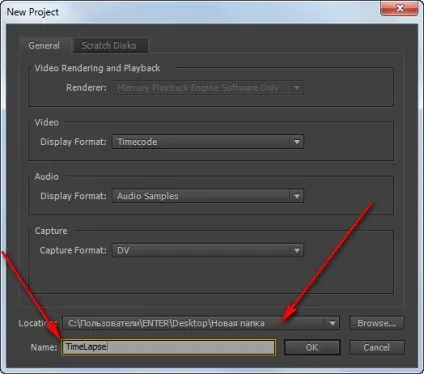Open the Capture Format dropdown showing DV

[x=208, y=250]
